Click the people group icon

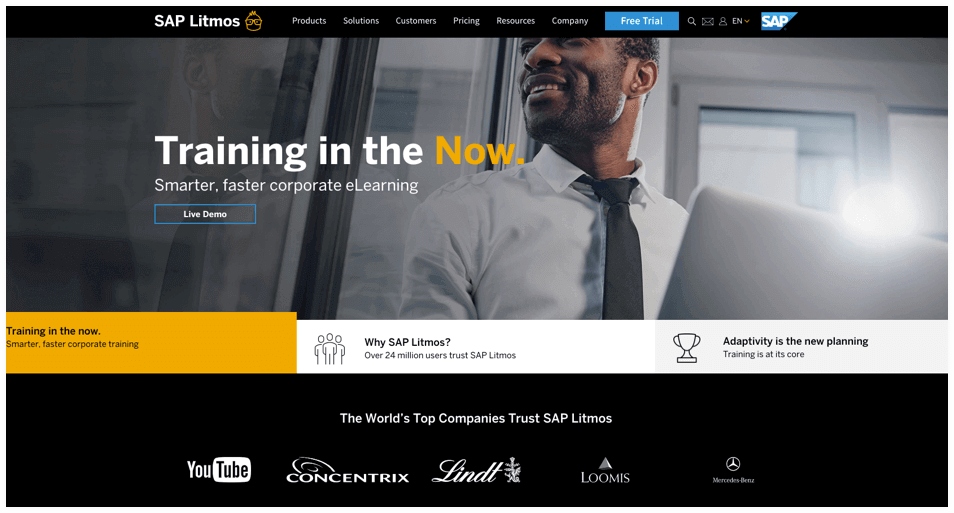[x=330, y=349]
